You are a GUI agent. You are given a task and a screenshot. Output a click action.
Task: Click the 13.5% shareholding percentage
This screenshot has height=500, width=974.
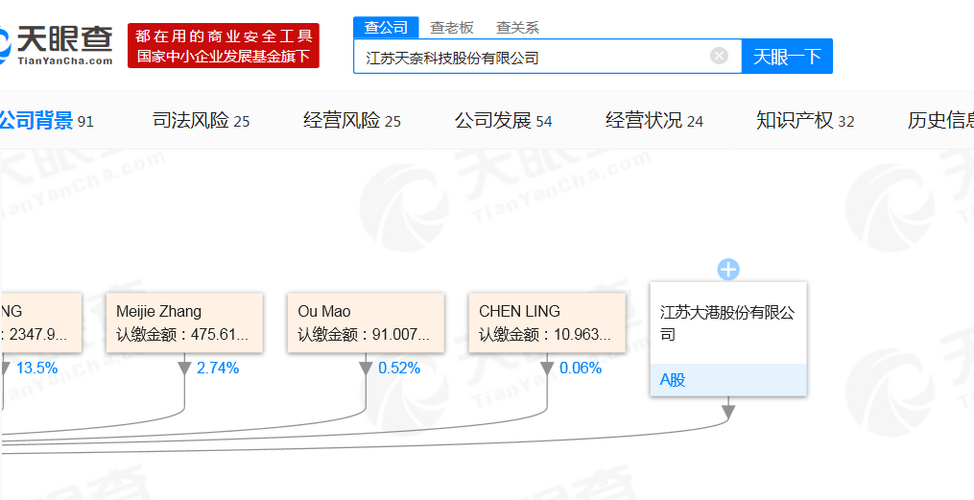[x=37, y=368]
